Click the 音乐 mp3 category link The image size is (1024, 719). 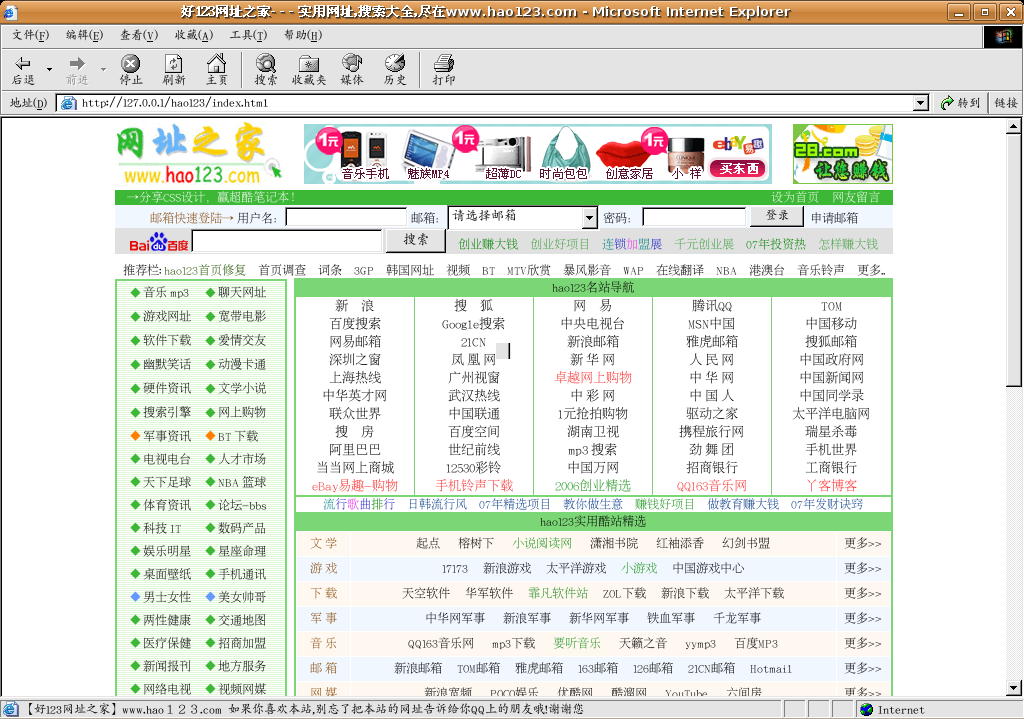point(166,293)
